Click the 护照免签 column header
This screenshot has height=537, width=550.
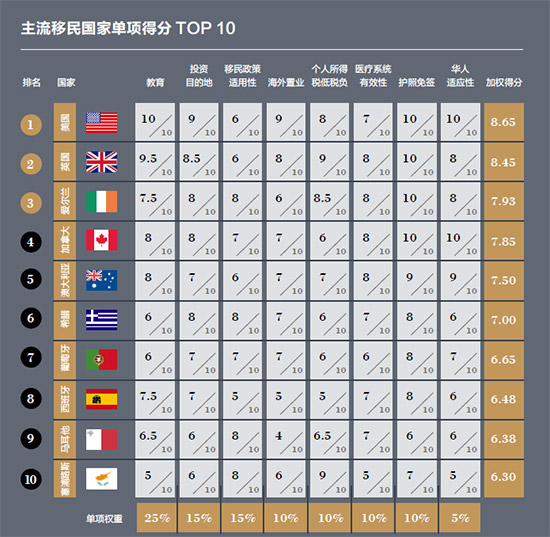point(417,82)
